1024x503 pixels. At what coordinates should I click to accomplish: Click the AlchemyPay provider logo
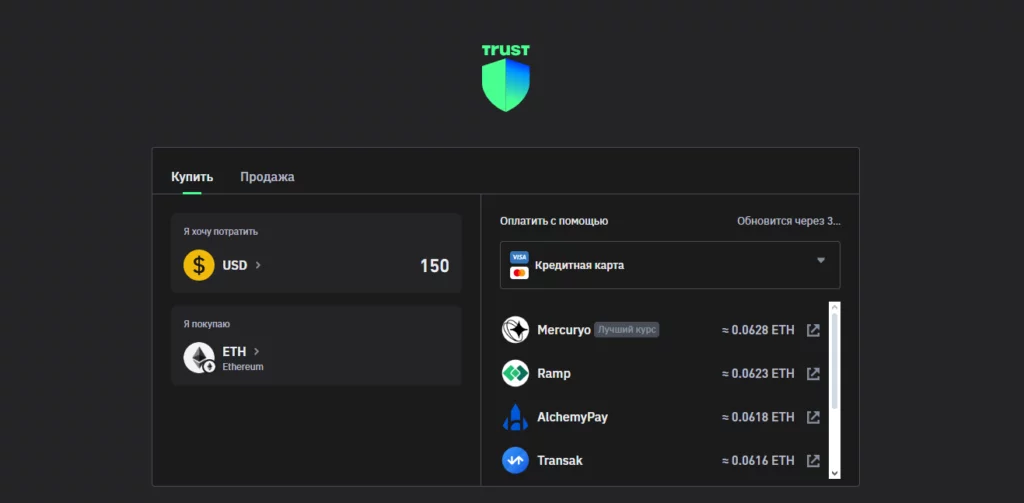click(x=515, y=417)
